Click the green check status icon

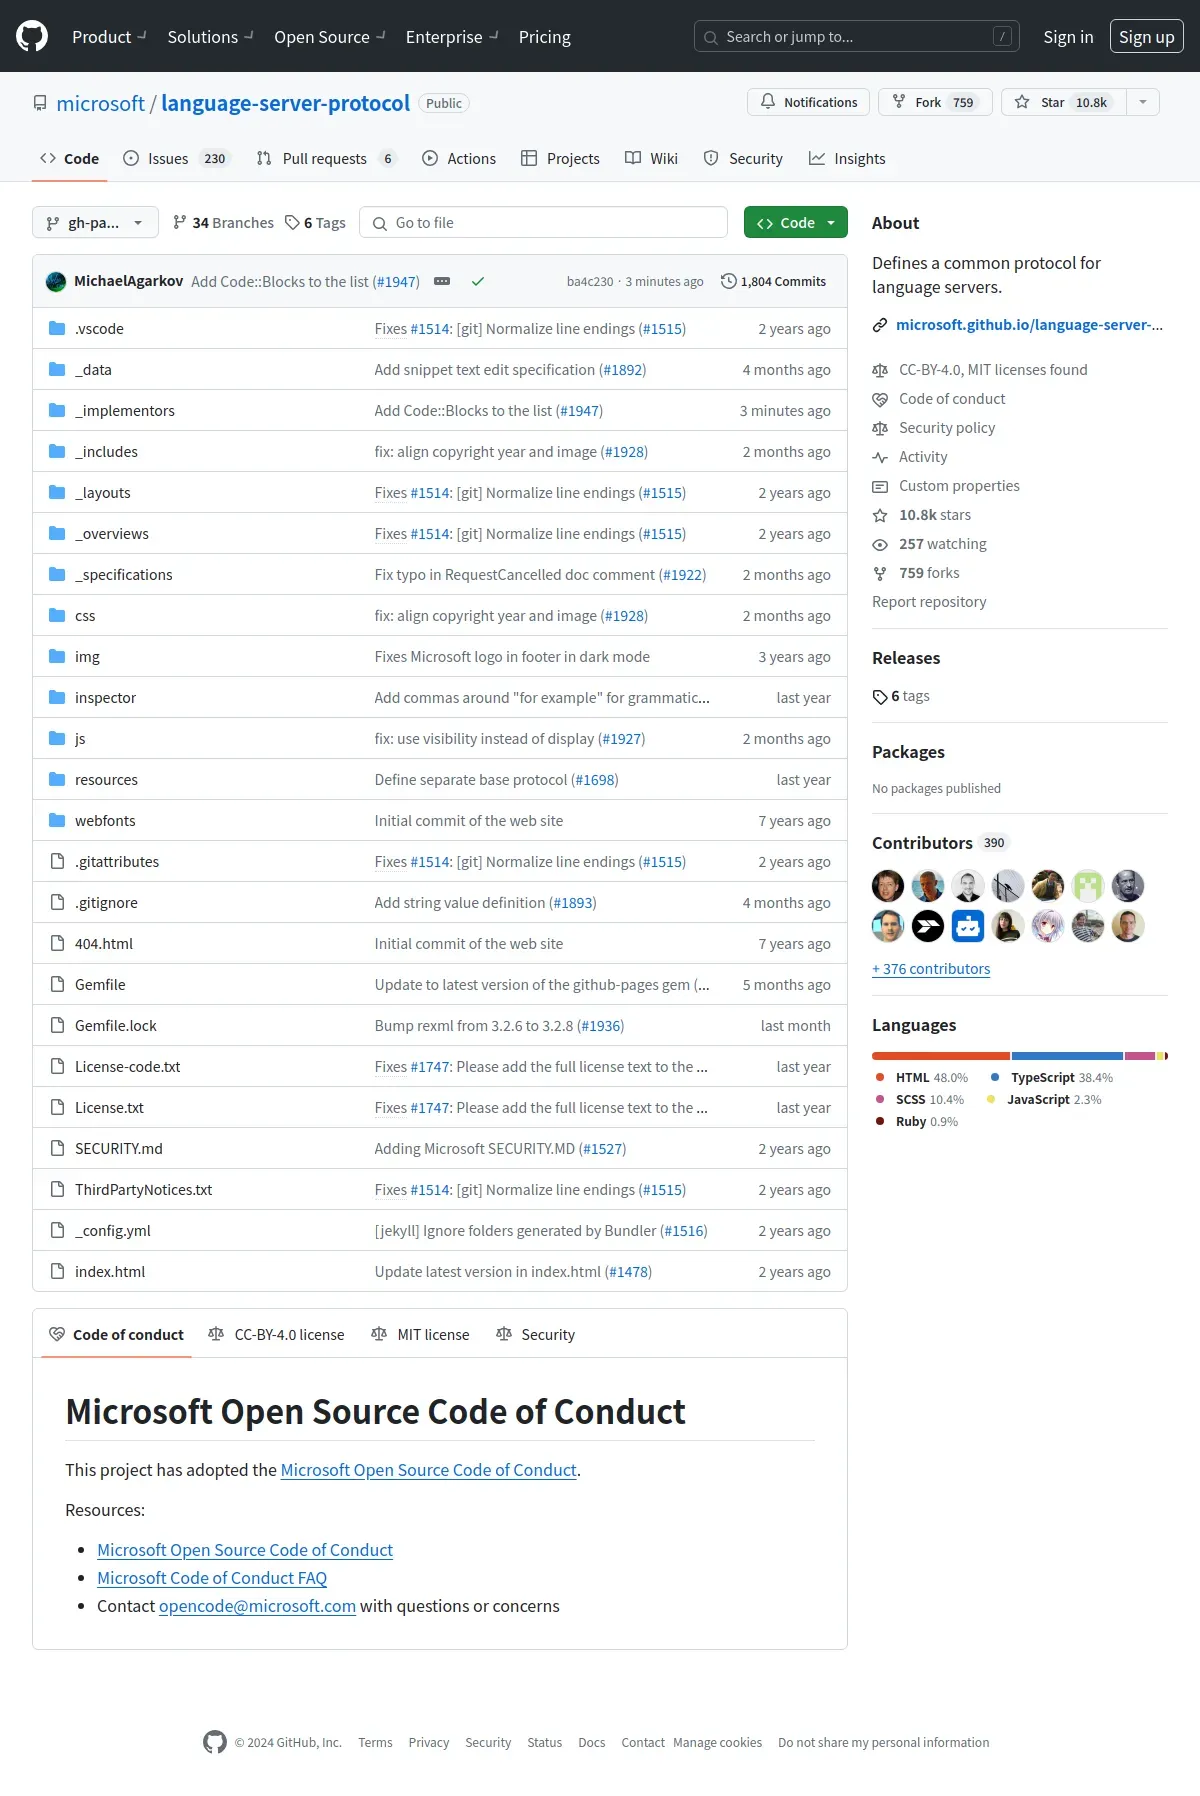478,282
